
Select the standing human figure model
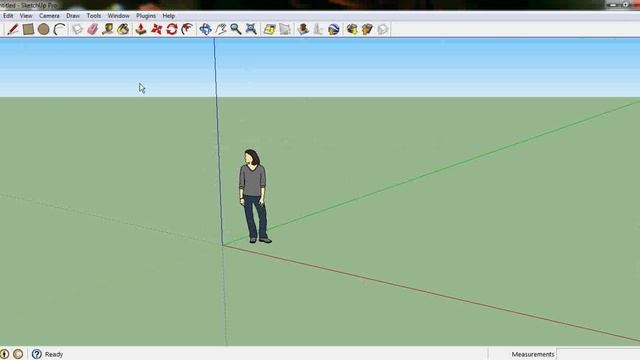click(254, 196)
